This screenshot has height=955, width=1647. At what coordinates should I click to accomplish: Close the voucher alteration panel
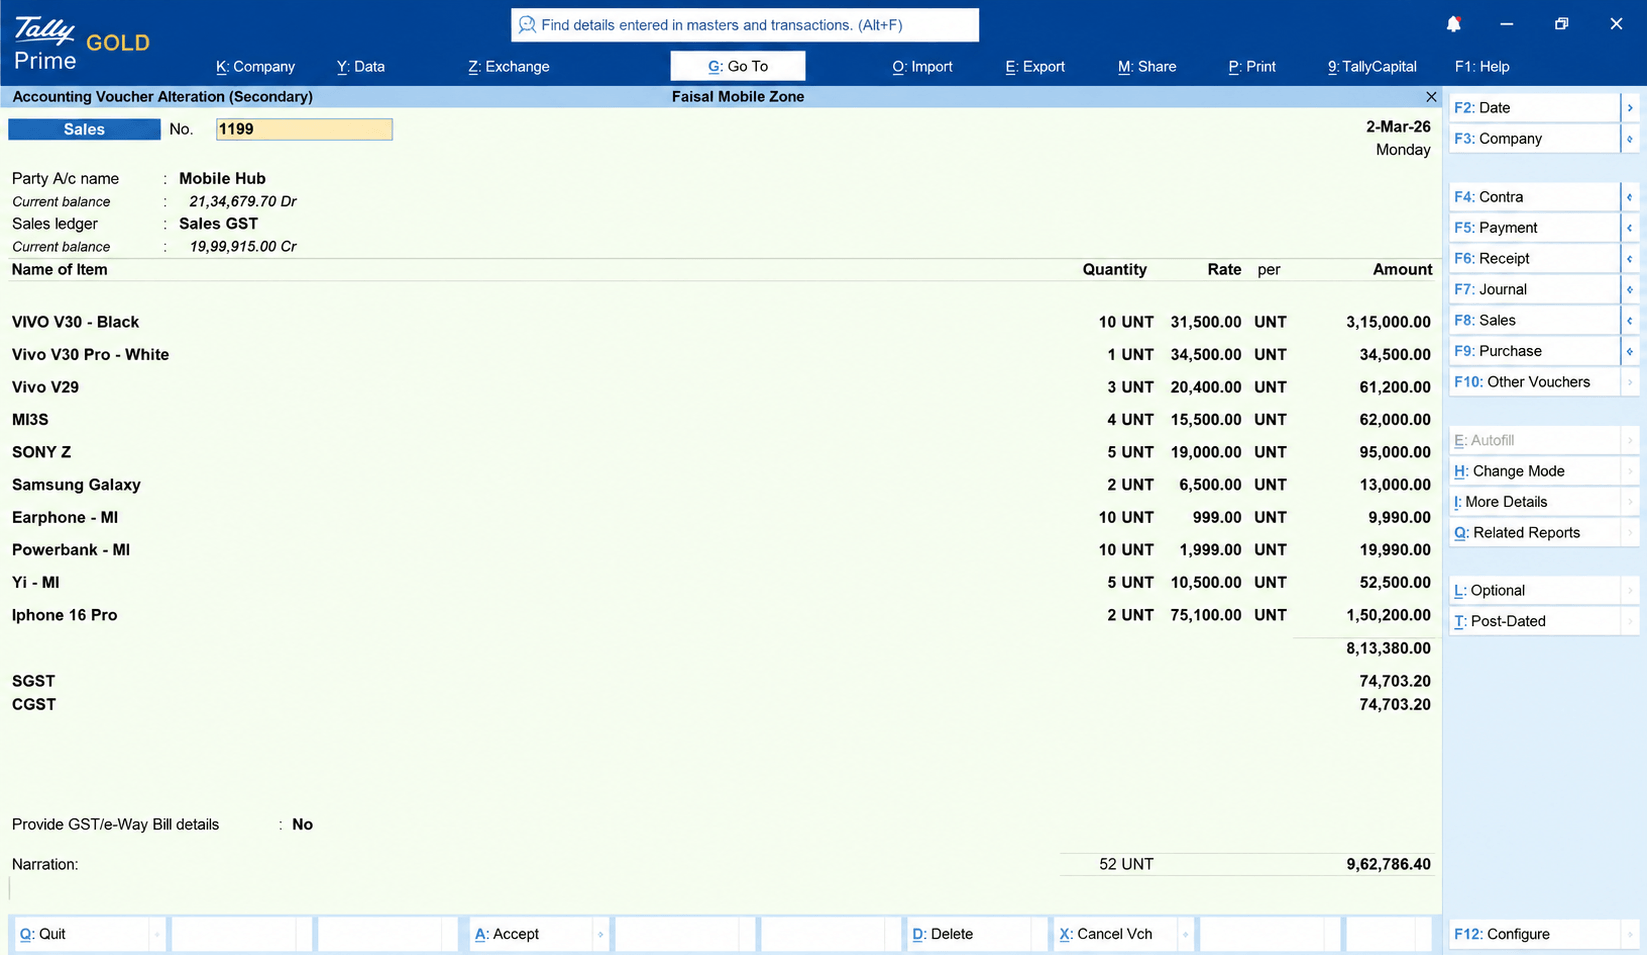pyautogui.click(x=1431, y=97)
